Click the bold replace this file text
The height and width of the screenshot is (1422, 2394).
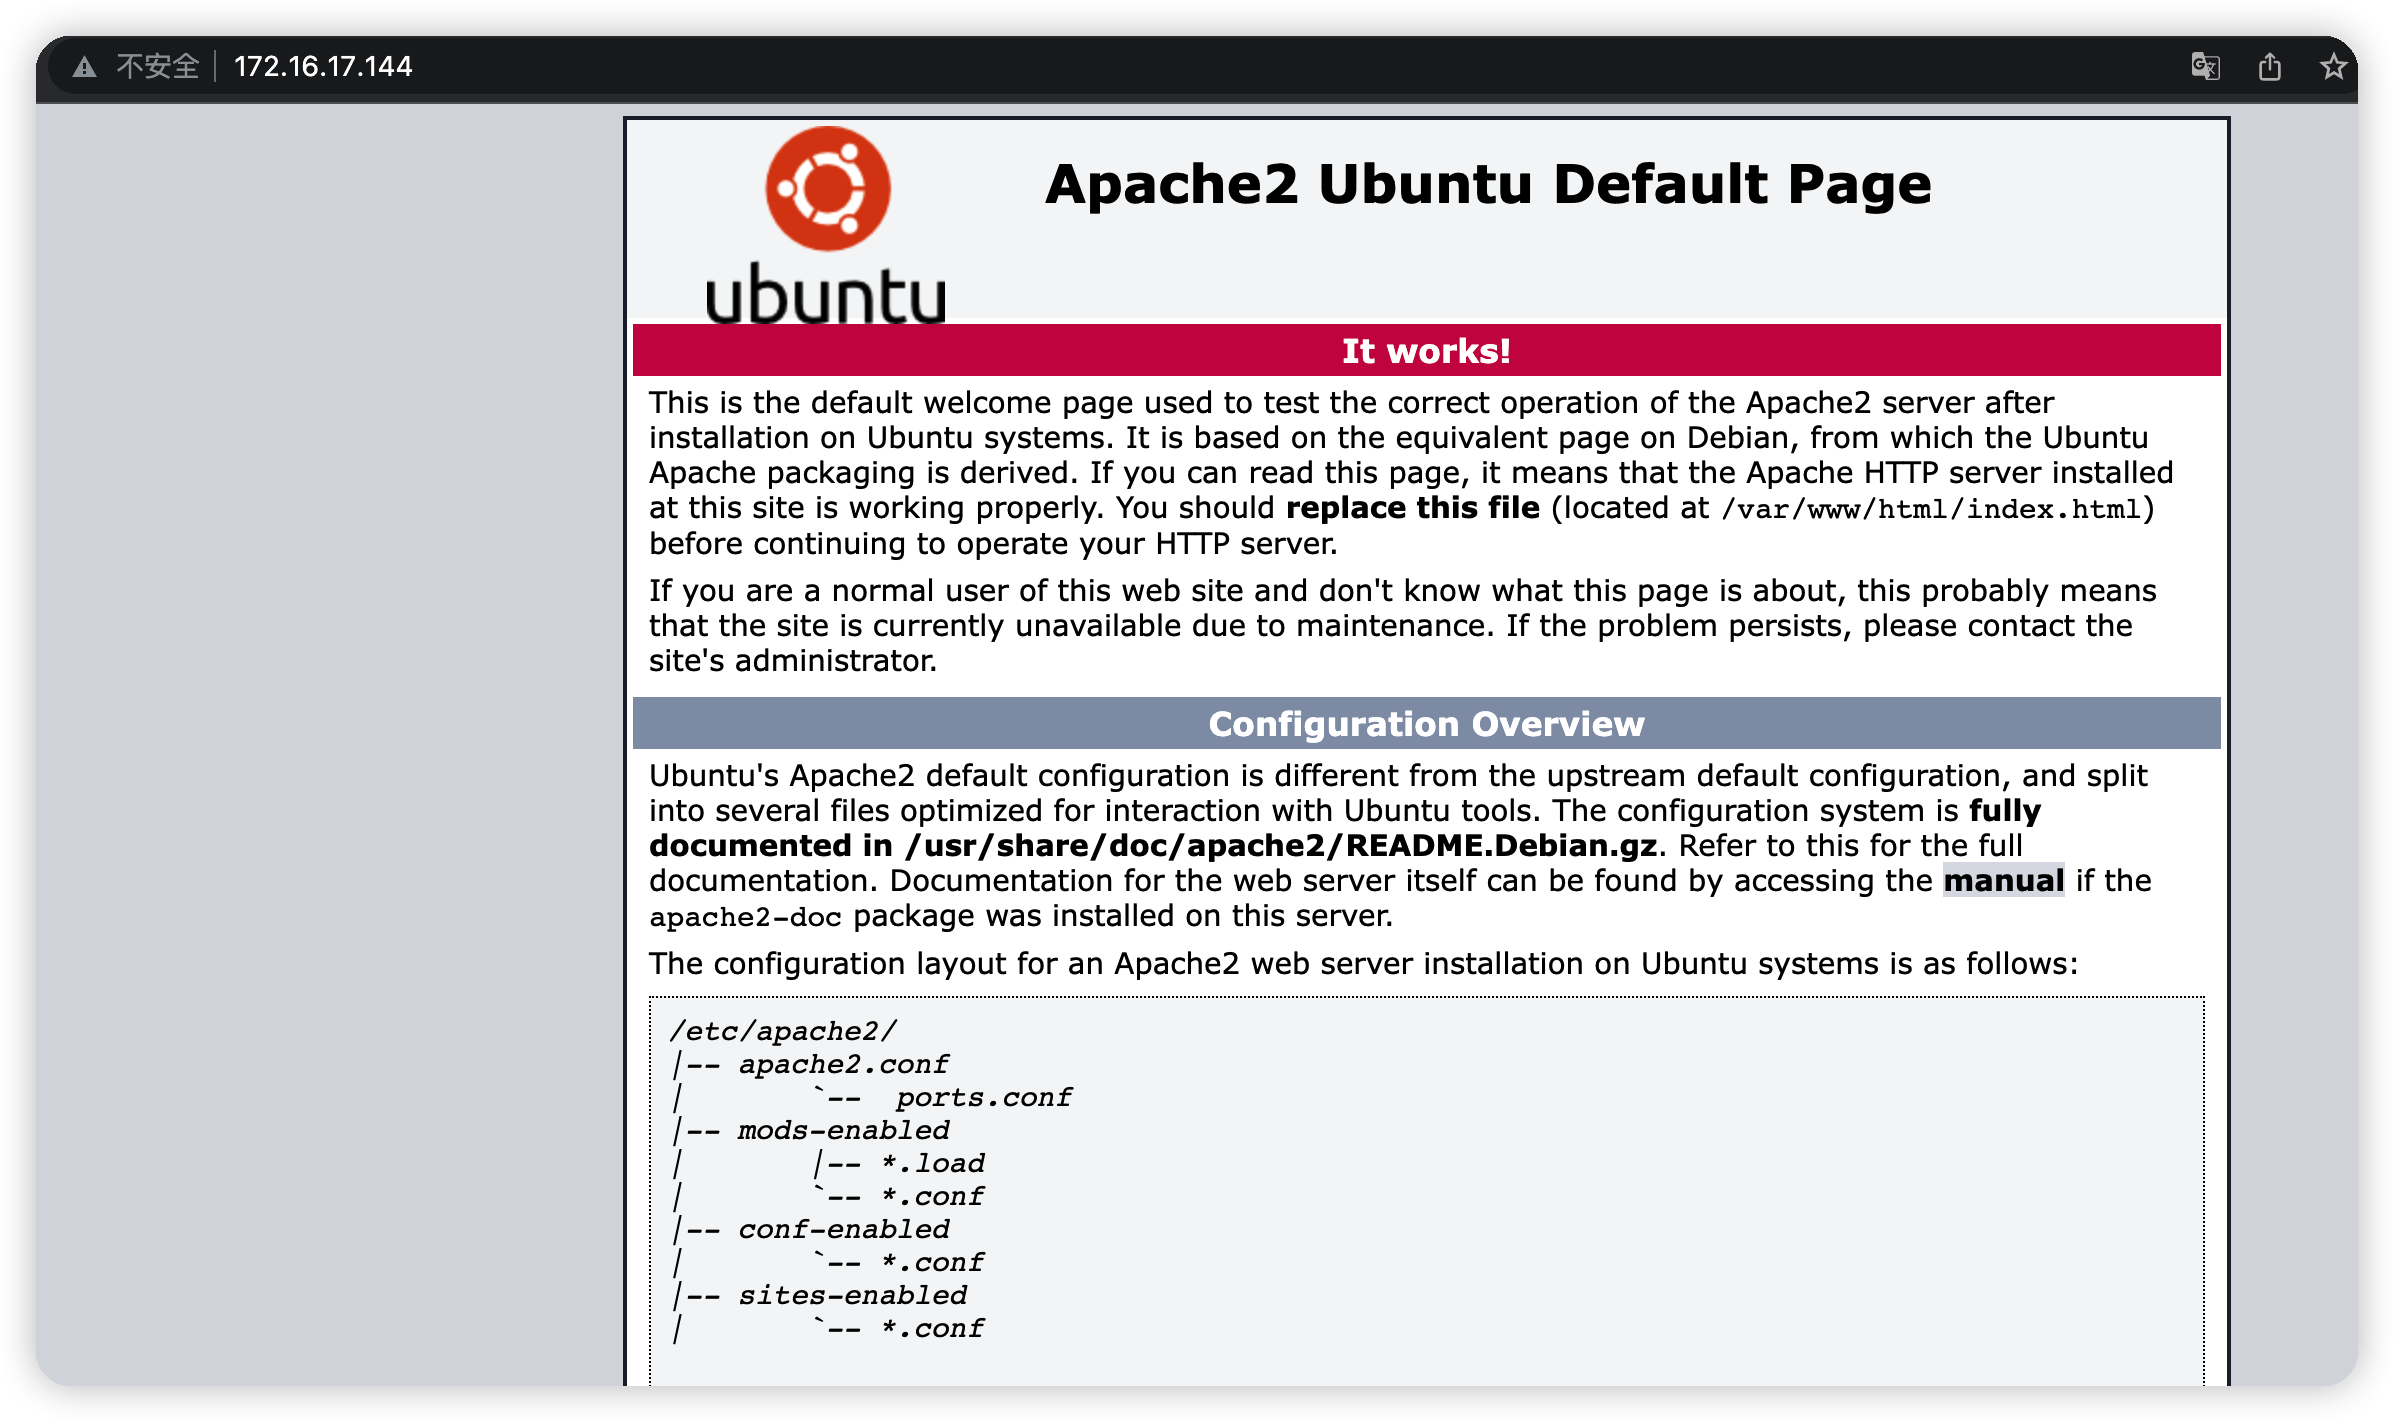(1412, 508)
